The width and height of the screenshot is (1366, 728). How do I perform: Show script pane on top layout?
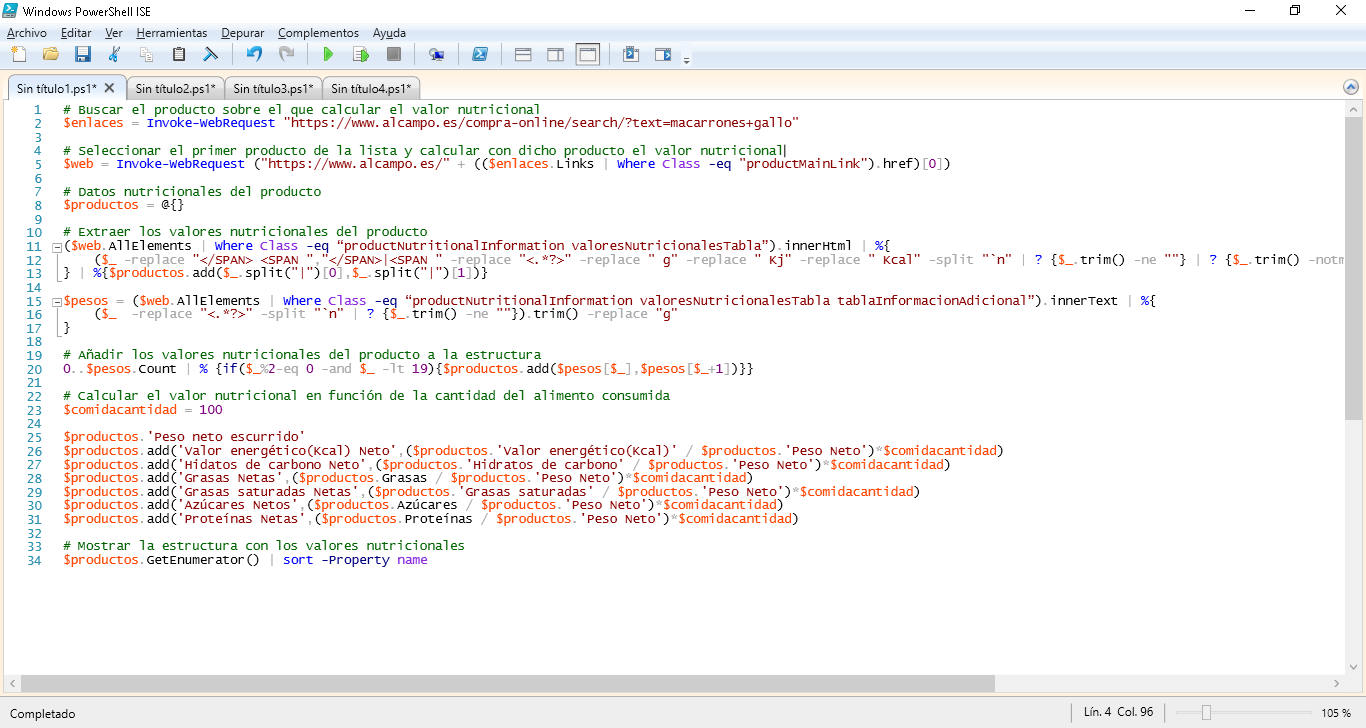tap(523, 54)
